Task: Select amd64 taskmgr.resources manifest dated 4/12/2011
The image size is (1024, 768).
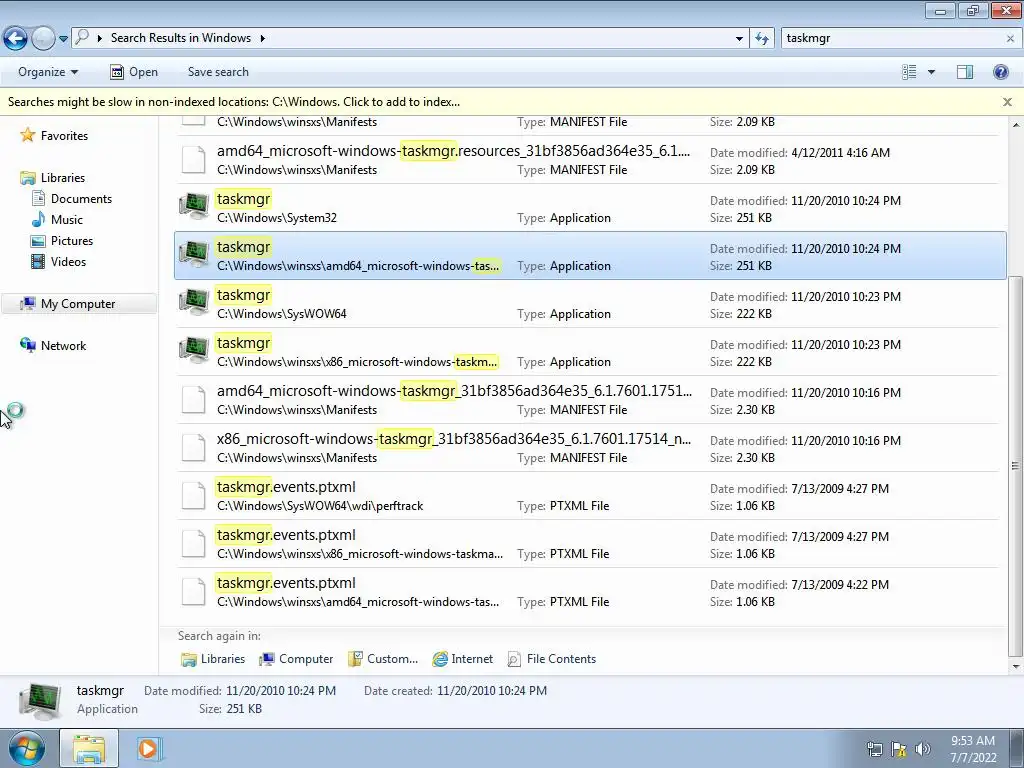Action: coord(590,159)
